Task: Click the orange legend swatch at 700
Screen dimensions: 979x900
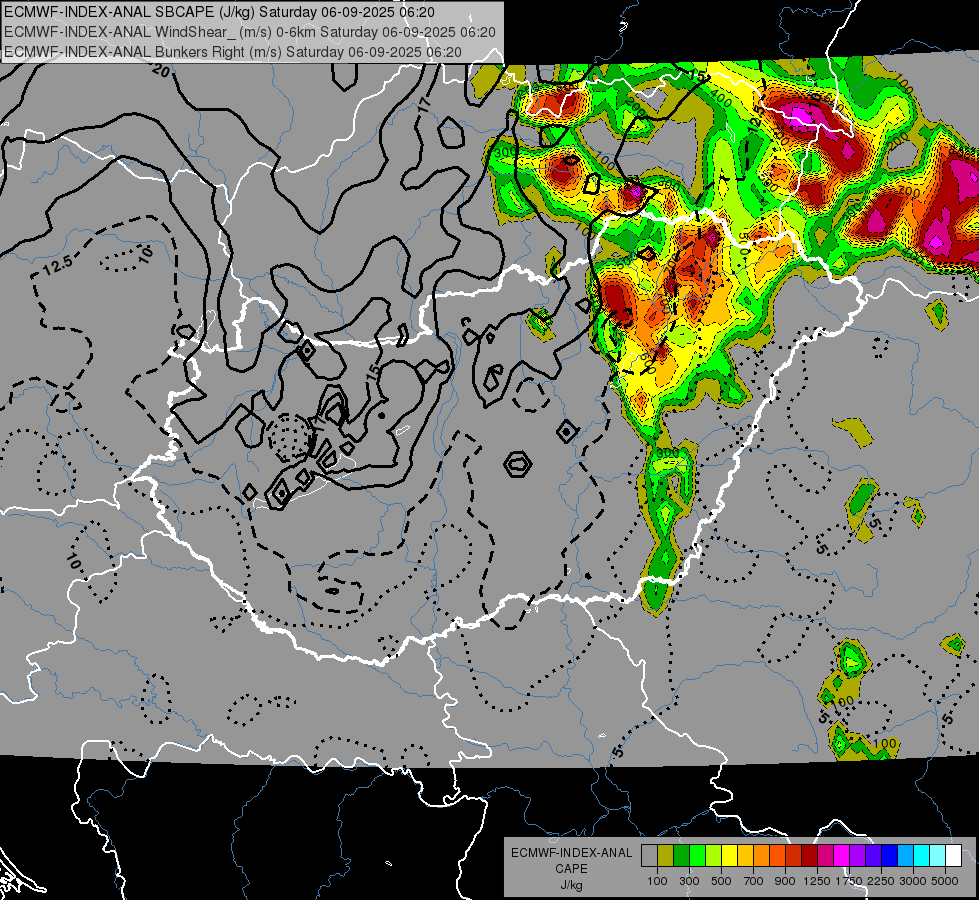Action: click(x=761, y=856)
